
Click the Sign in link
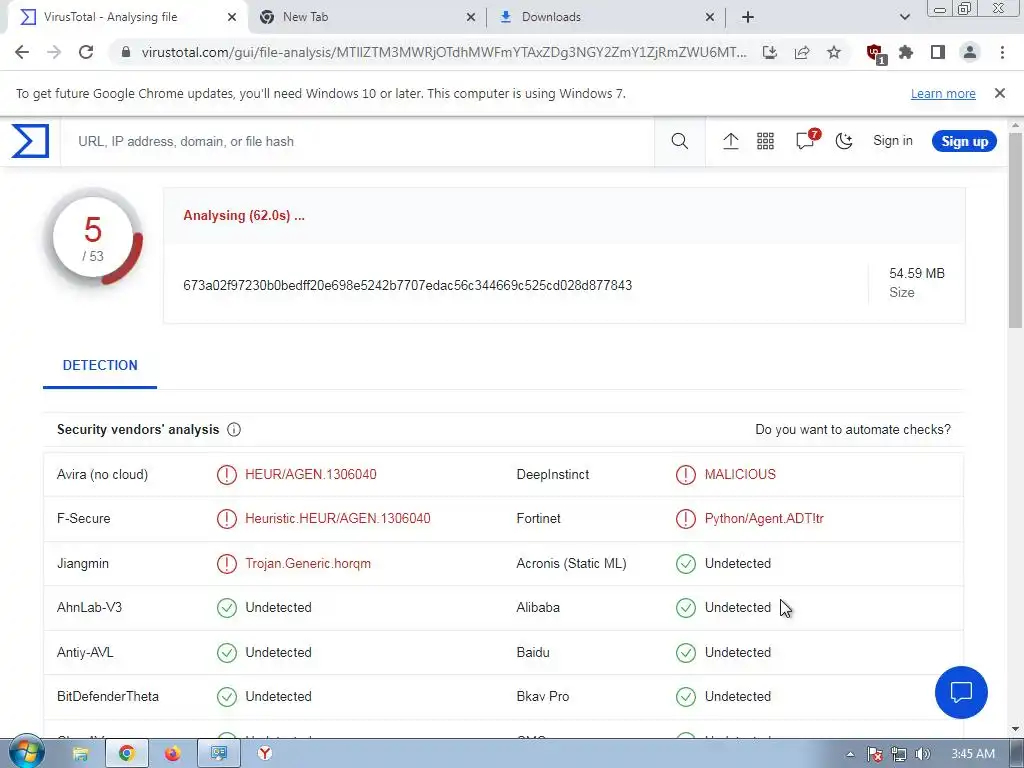pyautogui.click(x=893, y=140)
